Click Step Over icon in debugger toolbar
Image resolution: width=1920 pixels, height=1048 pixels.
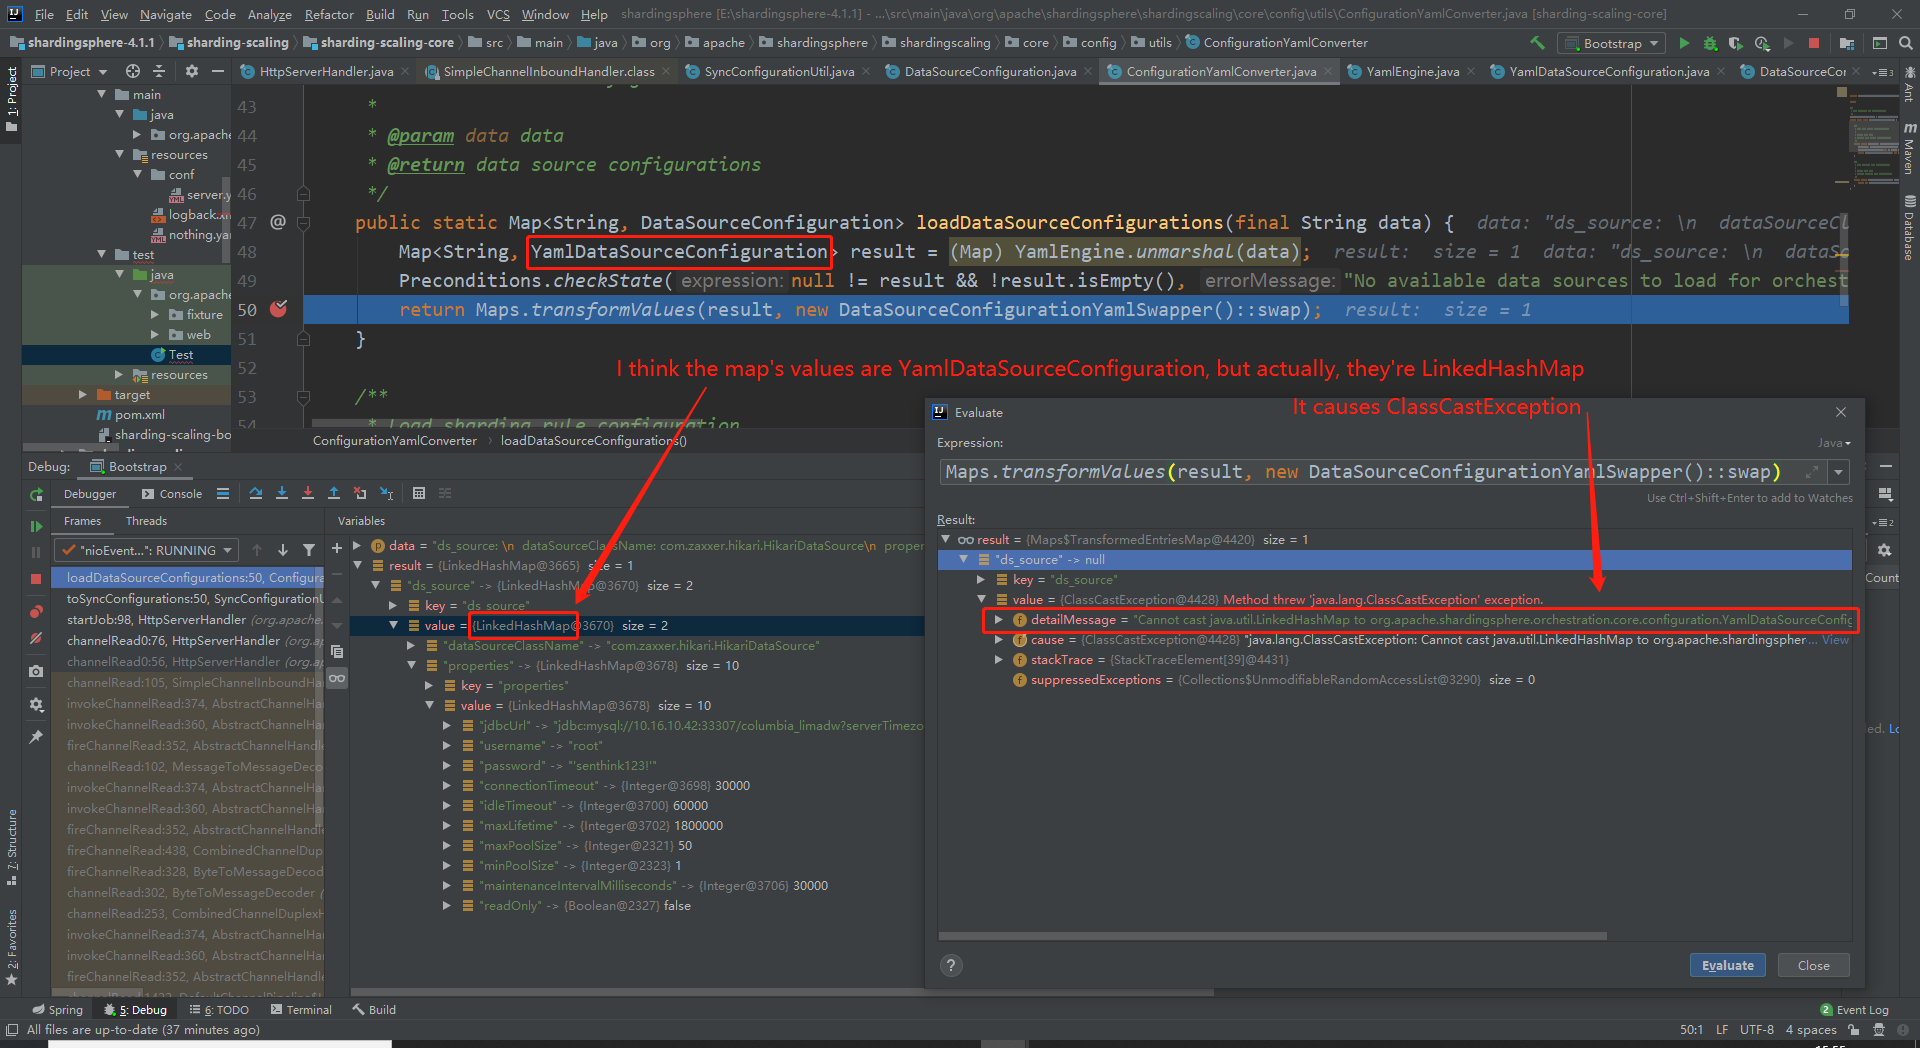click(x=256, y=493)
